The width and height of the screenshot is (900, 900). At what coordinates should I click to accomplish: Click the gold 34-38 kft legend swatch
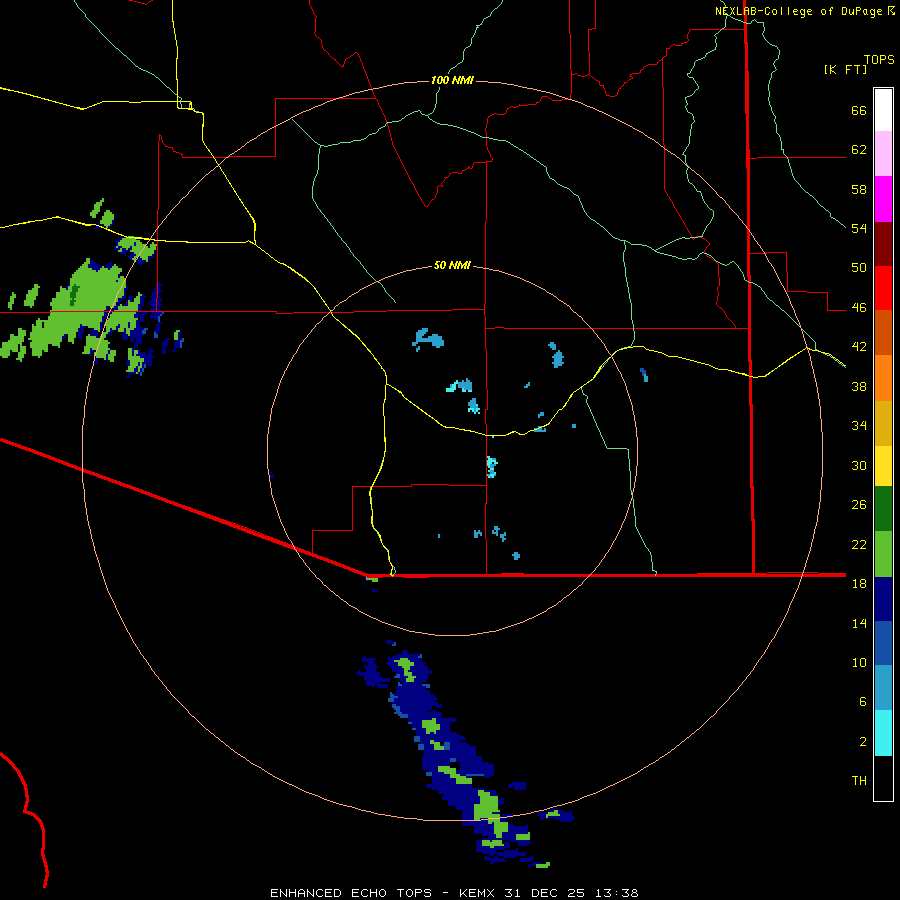pos(883,423)
